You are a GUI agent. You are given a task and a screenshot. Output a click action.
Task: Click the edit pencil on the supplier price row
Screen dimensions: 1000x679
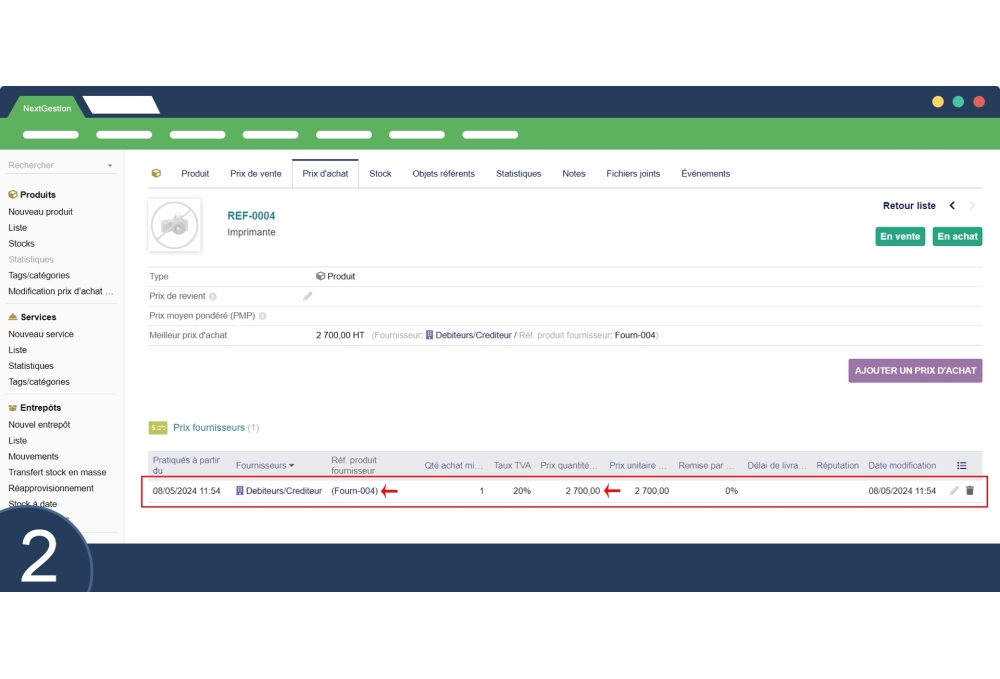[x=956, y=491]
